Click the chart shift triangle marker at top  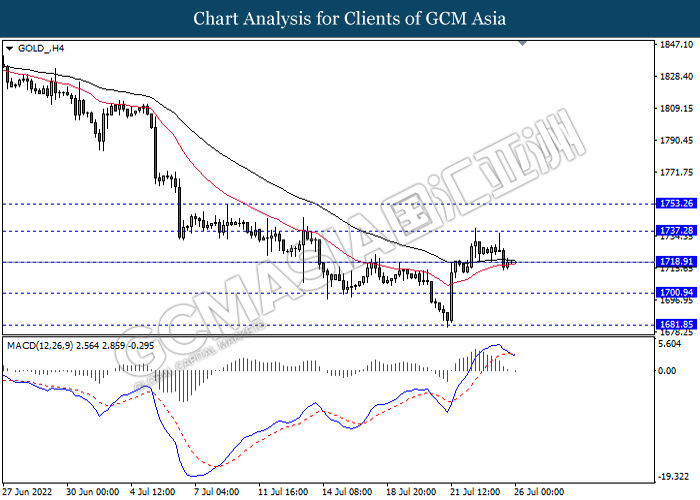click(x=523, y=43)
